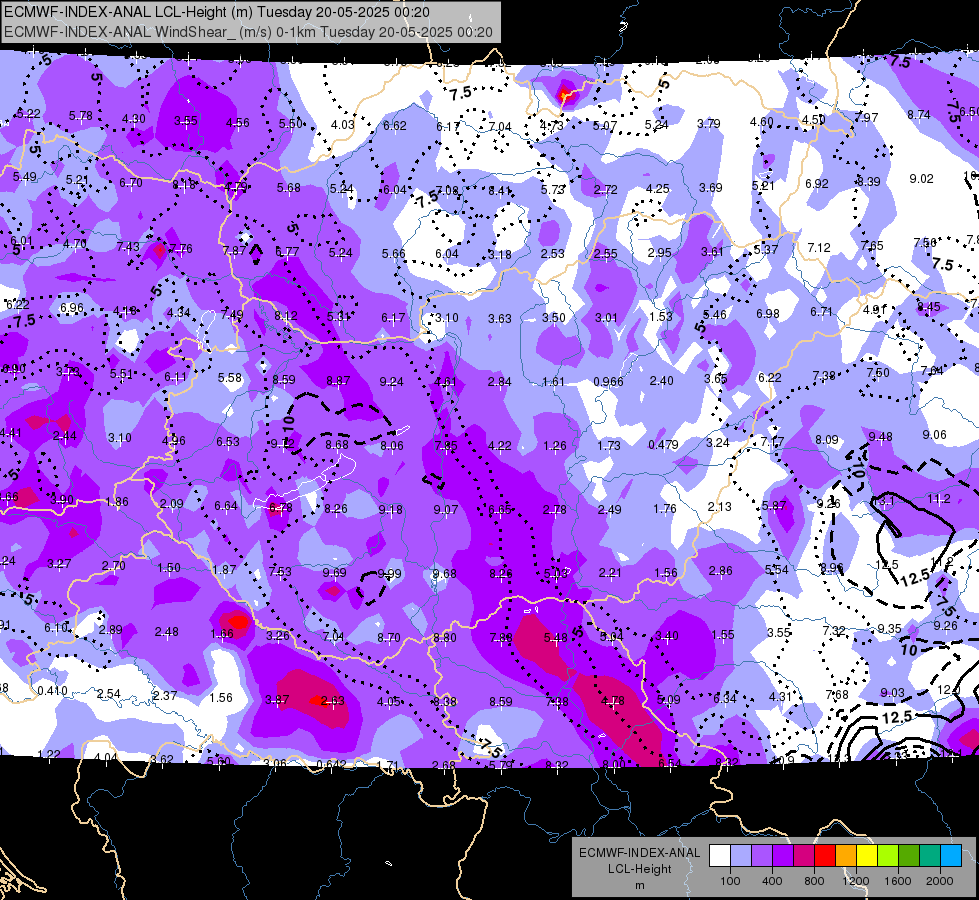
Task: Click the legend unit label 'm'
Action: 639,886
